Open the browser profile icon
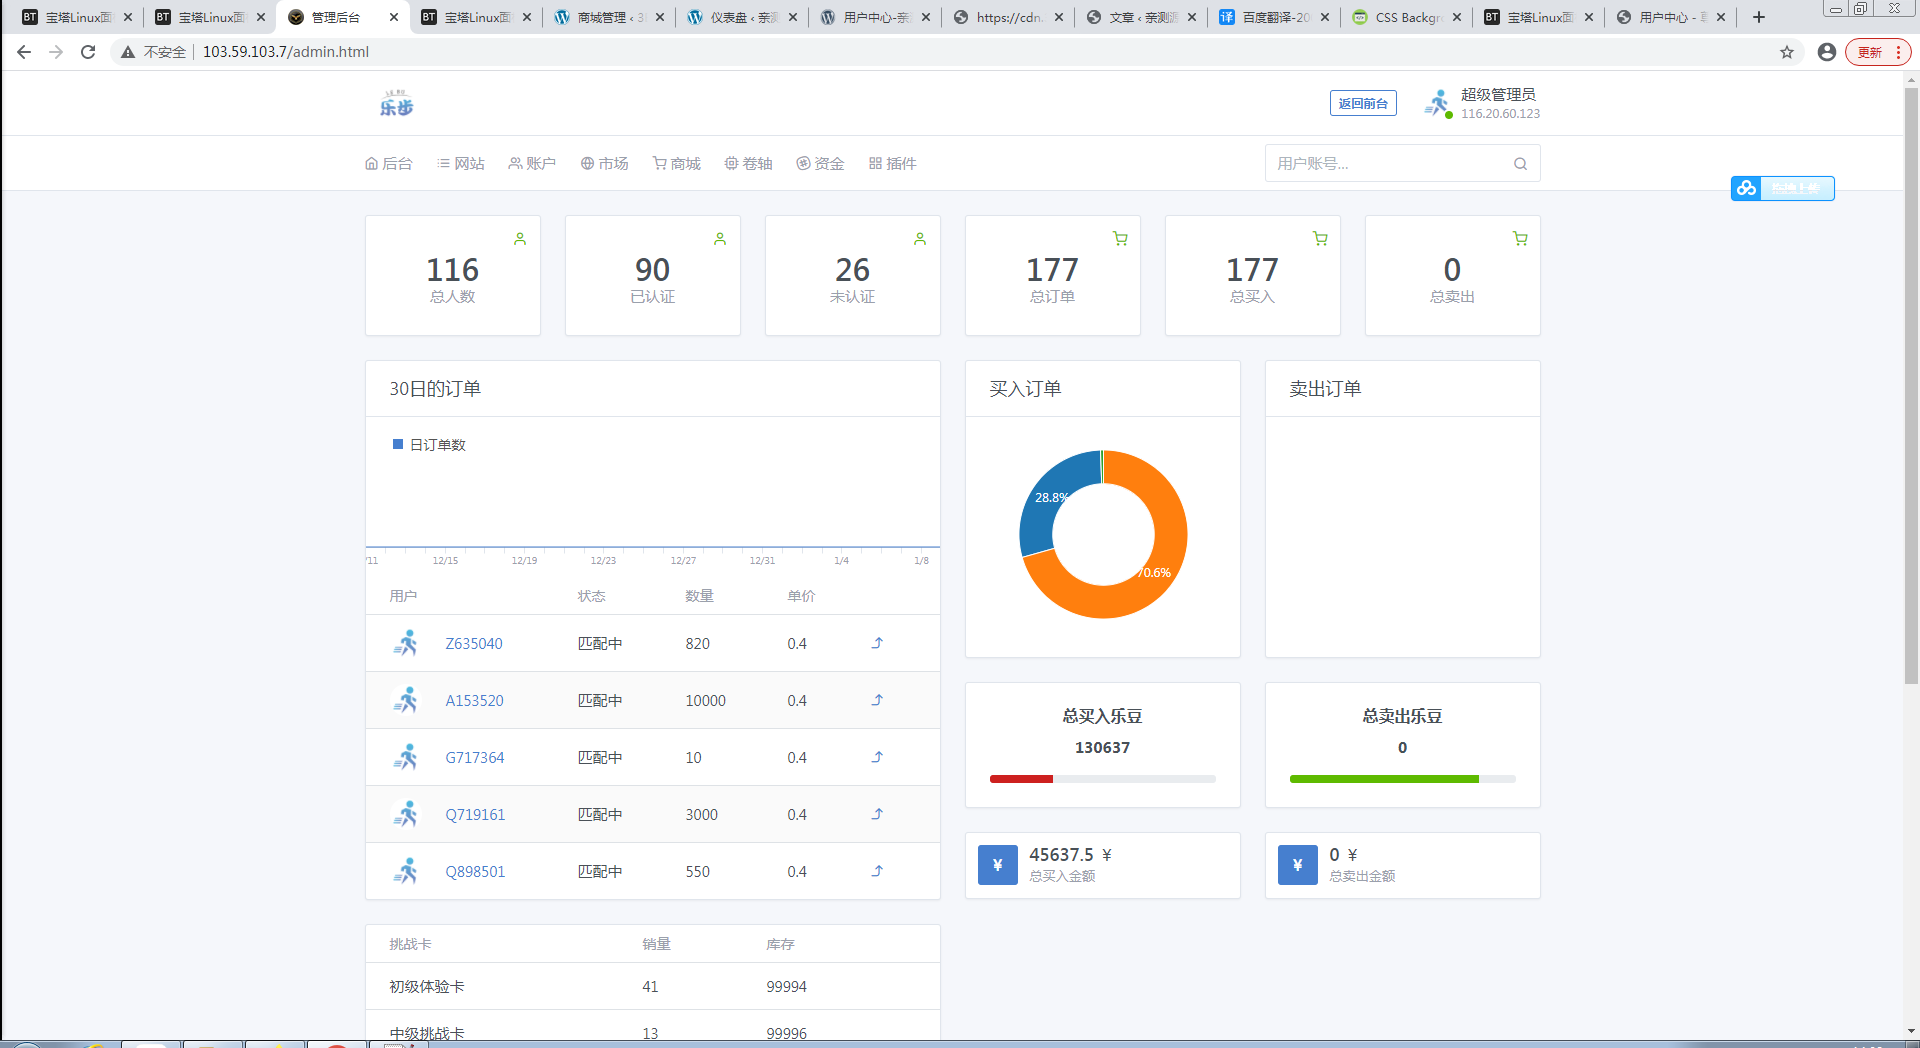Viewport: 1920px width, 1048px height. pos(1826,52)
